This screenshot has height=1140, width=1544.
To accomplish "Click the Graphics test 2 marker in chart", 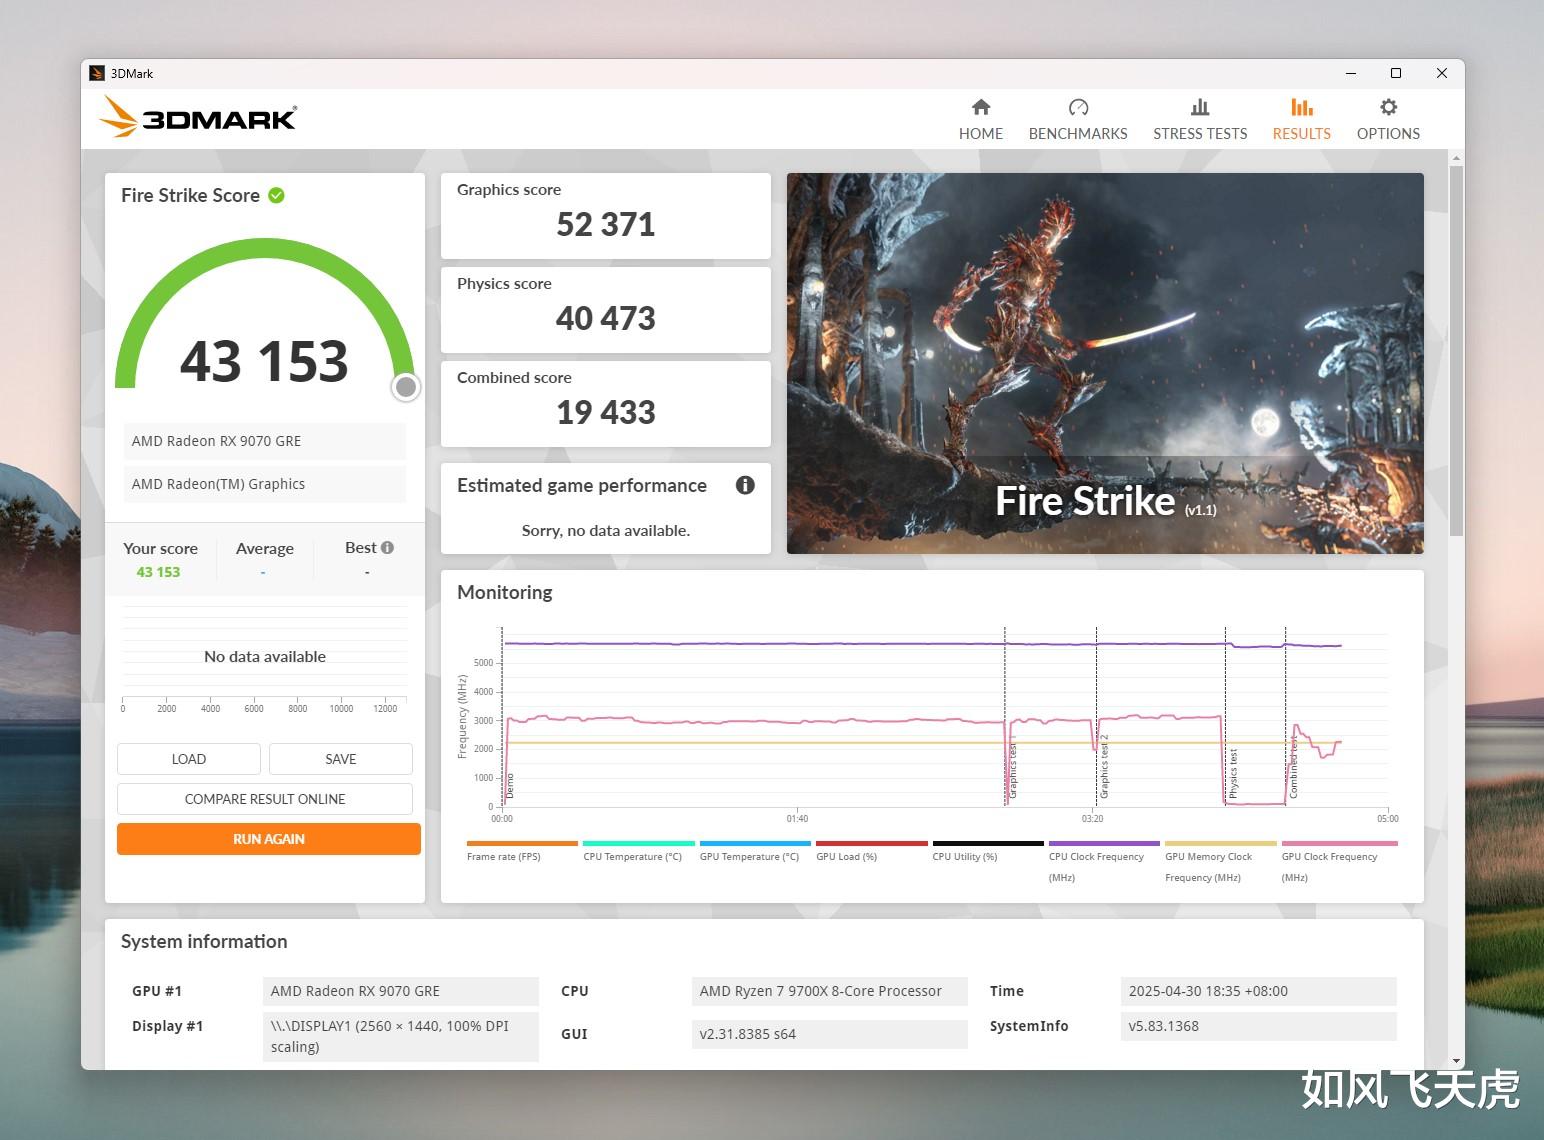I will [1104, 766].
